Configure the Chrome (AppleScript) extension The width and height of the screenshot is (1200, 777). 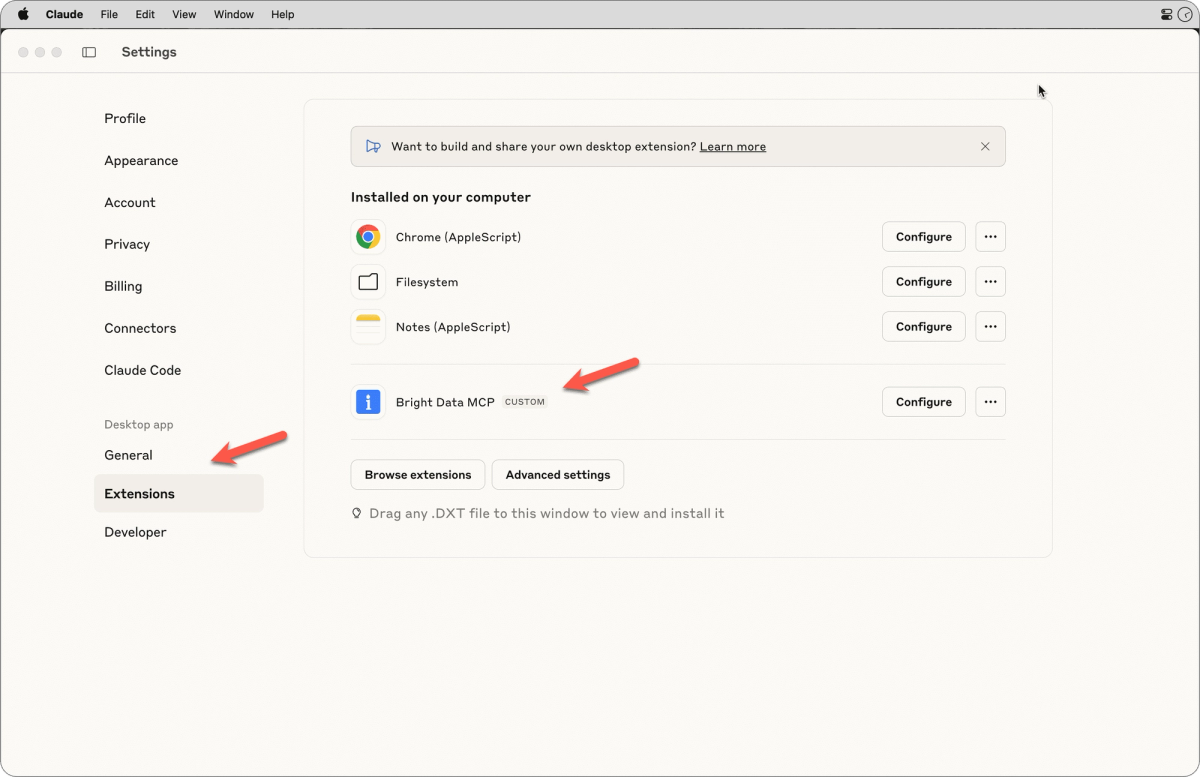click(x=924, y=237)
